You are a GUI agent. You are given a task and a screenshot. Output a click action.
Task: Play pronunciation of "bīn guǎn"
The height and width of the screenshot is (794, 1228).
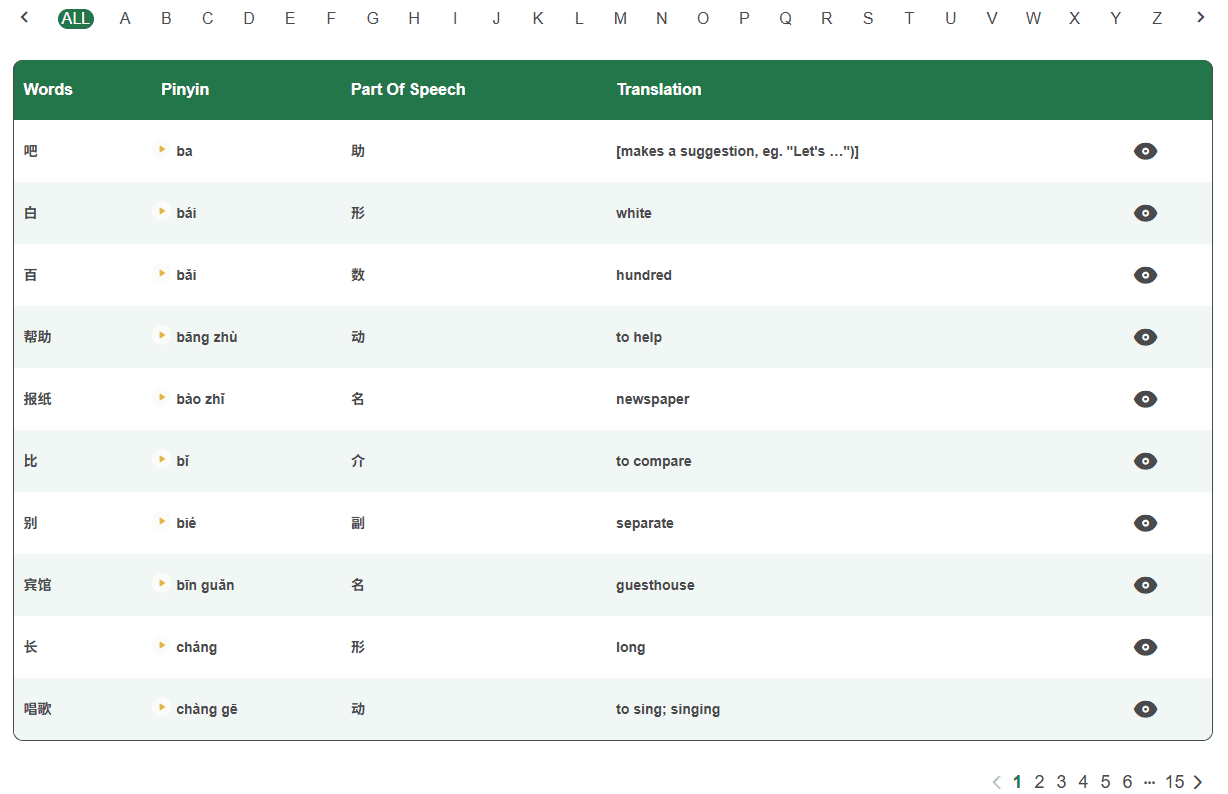pyautogui.click(x=161, y=585)
